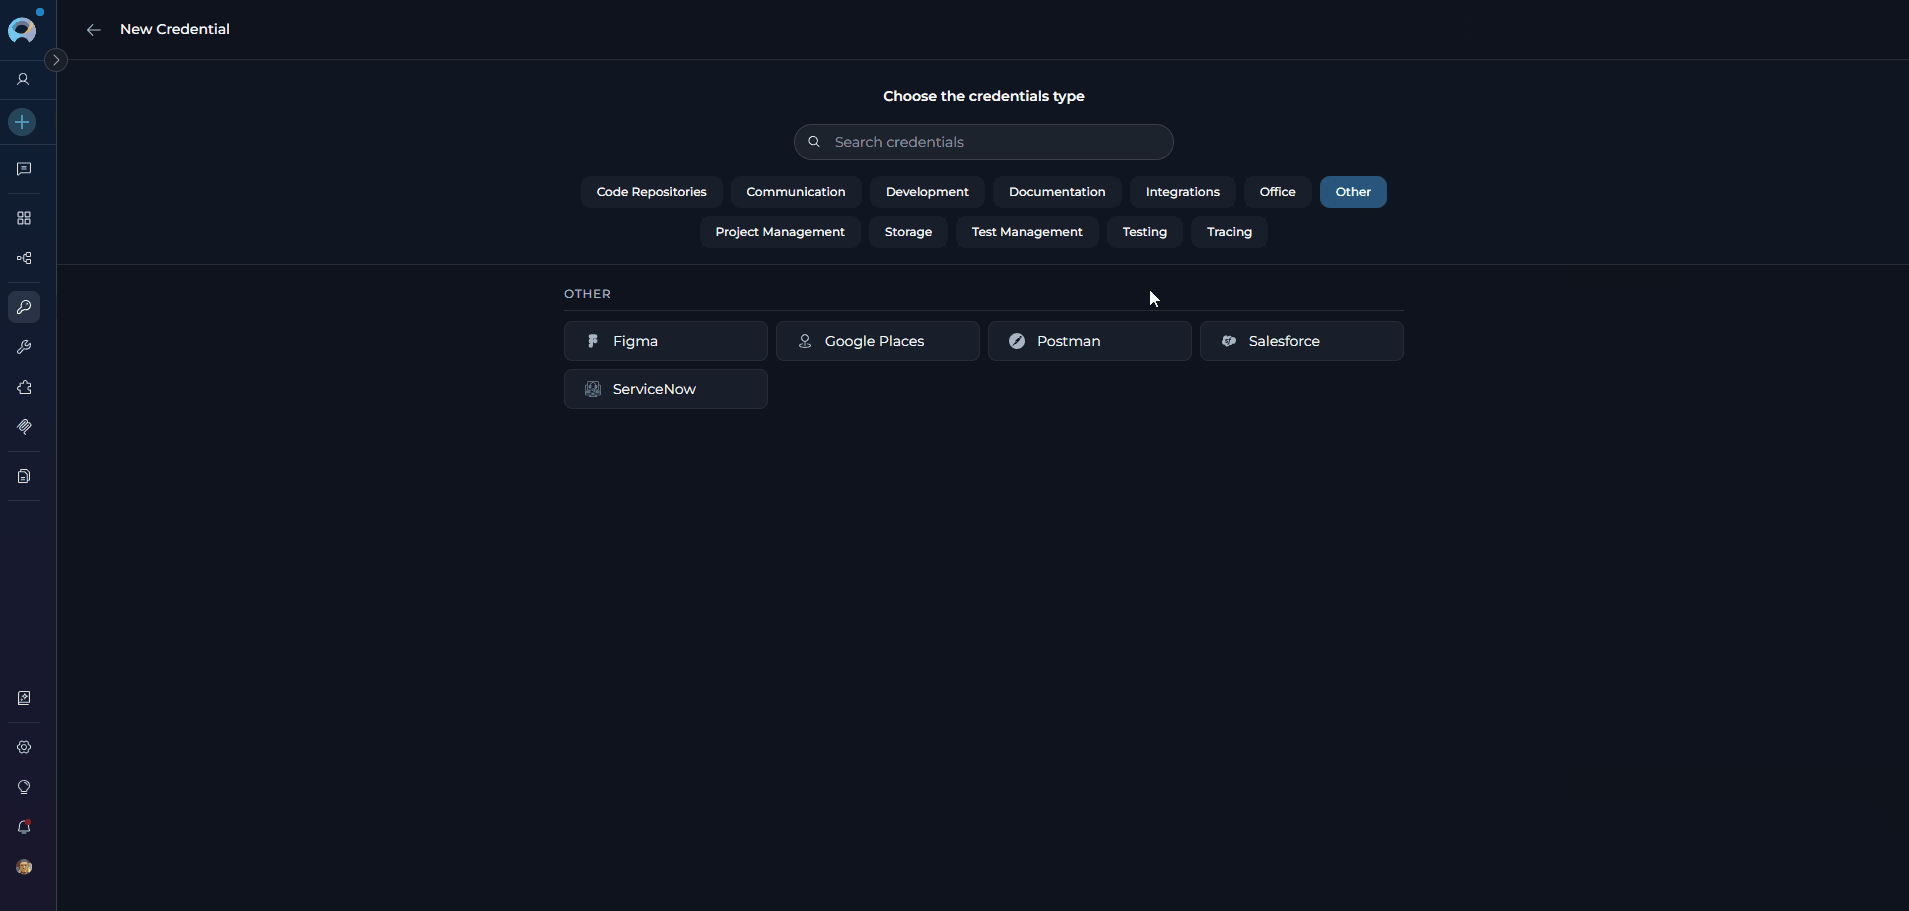Open the workflows node icon in the sidebar
Image resolution: width=1909 pixels, height=911 pixels.
(24, 258)
